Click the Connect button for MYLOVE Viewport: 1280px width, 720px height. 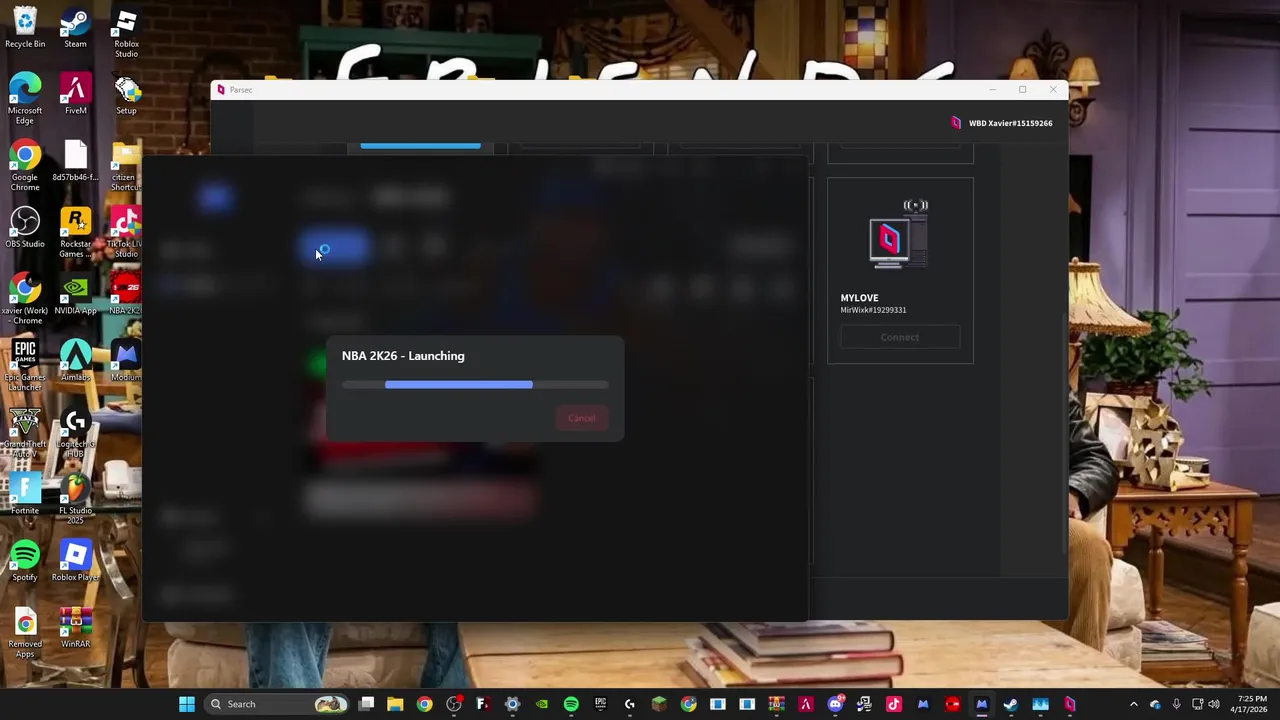tap(900, 337)
